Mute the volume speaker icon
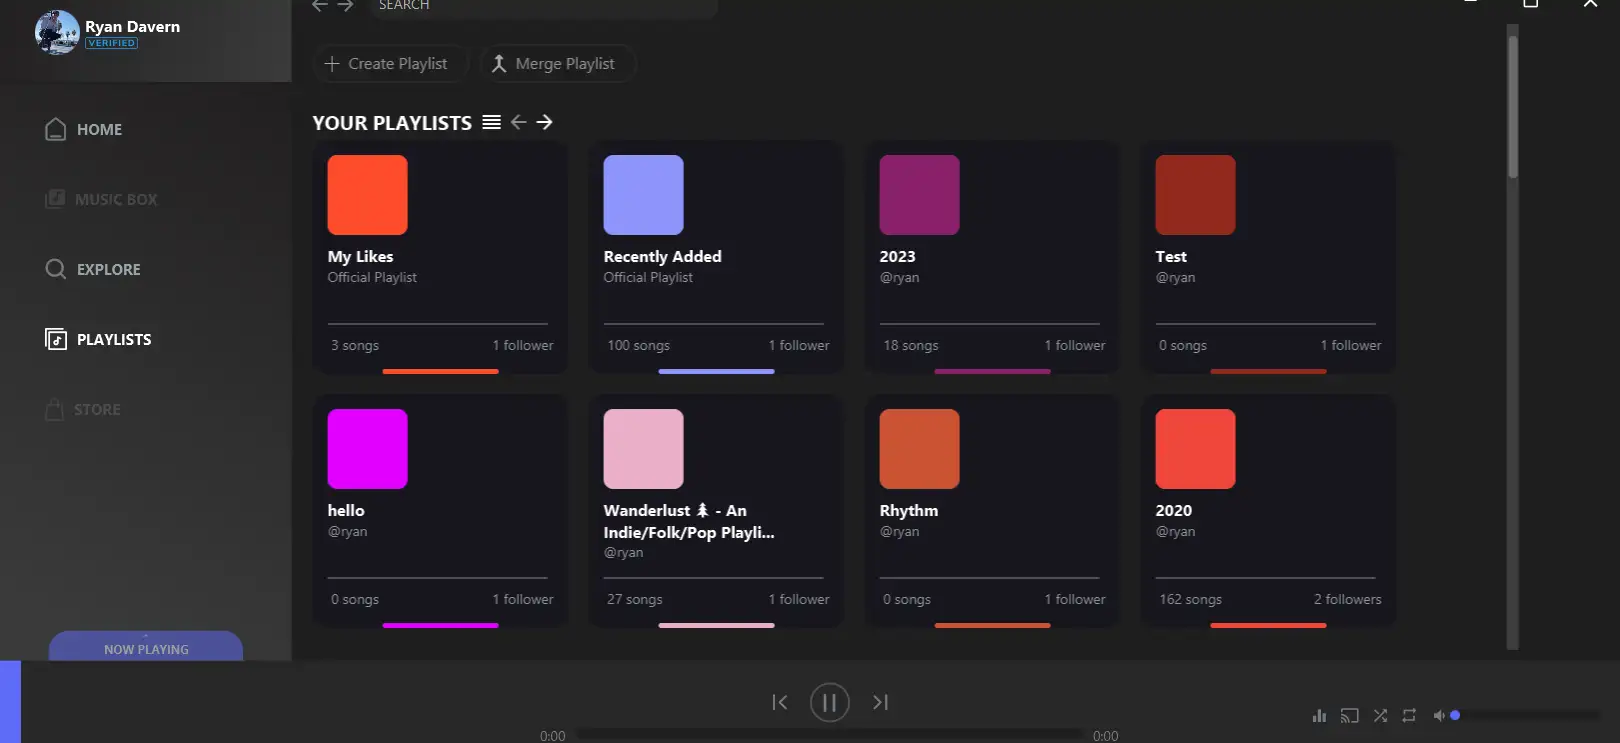 click(1439, 715)
